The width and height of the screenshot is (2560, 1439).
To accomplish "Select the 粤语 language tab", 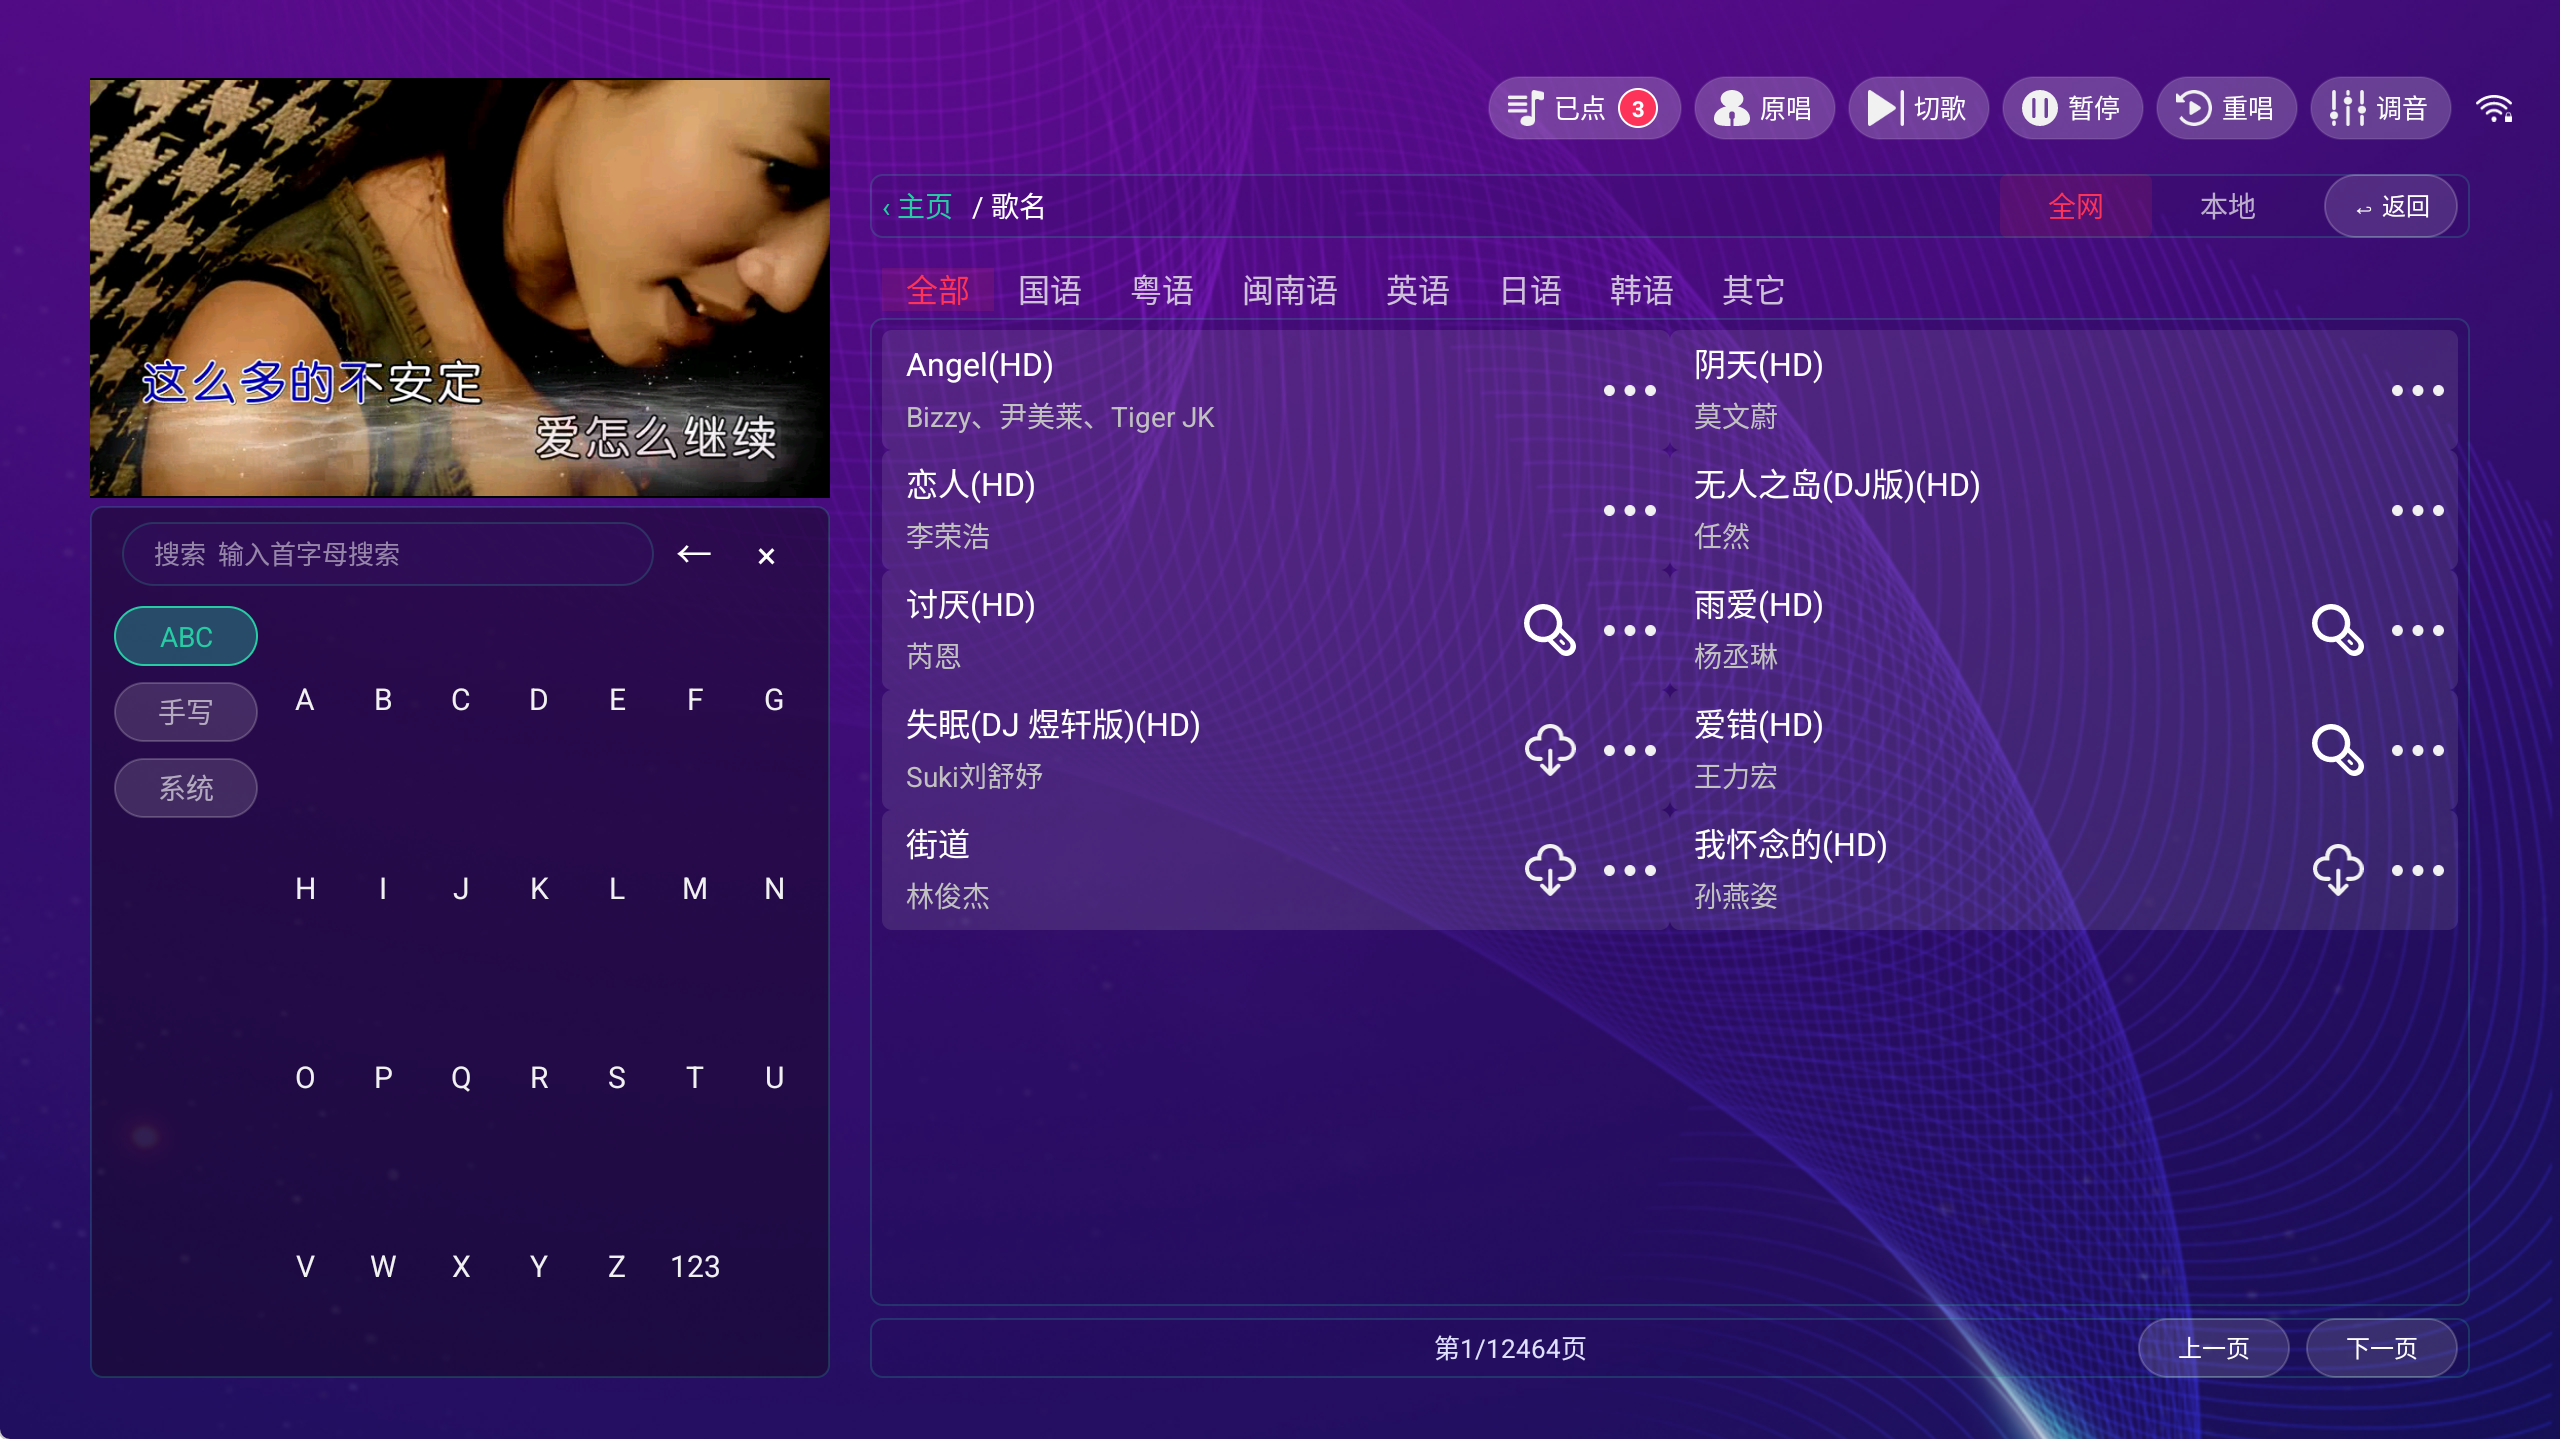I will pos(1162,291).
